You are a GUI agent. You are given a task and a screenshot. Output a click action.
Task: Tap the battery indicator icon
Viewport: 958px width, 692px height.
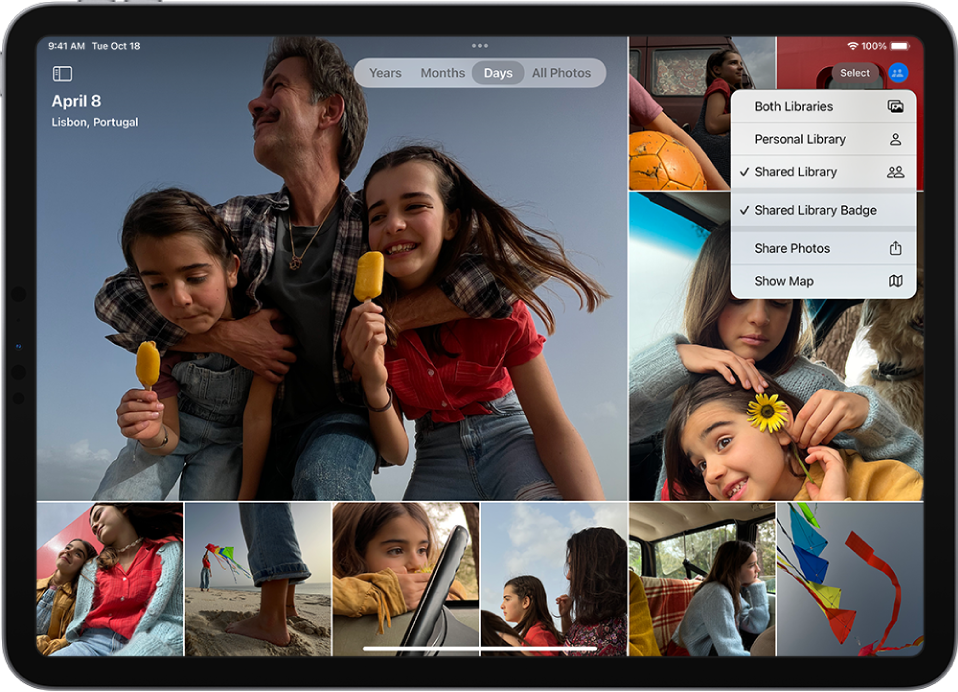click(900, 46)
